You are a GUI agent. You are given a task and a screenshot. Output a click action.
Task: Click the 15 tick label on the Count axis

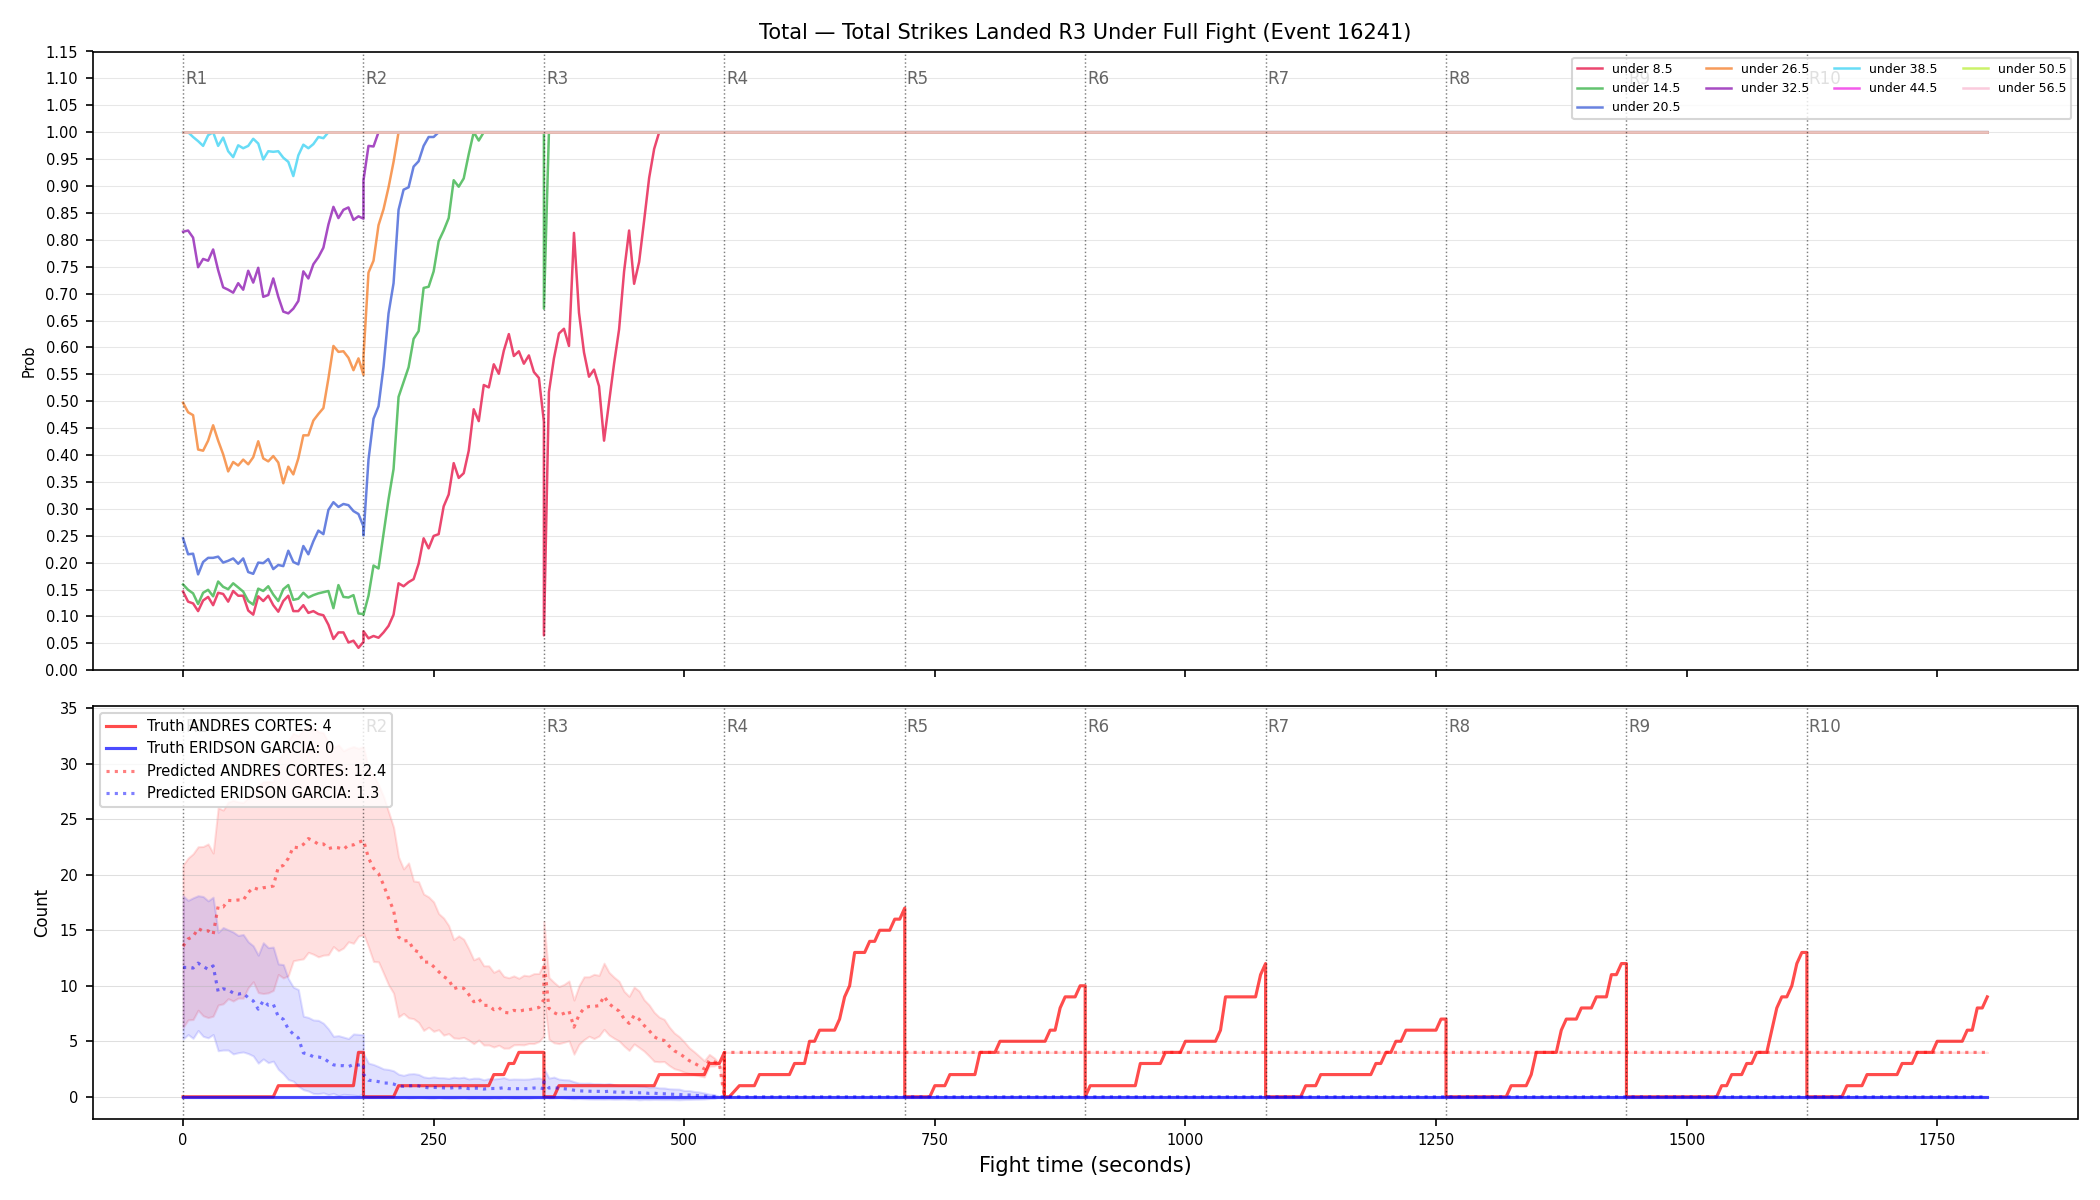click(x=69, y=930)
